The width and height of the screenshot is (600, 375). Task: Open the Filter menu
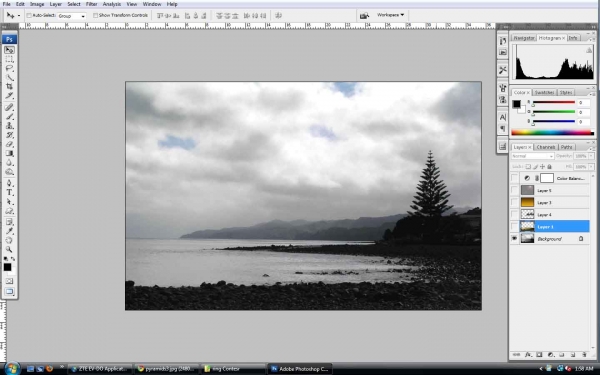[x=91, y=4]
